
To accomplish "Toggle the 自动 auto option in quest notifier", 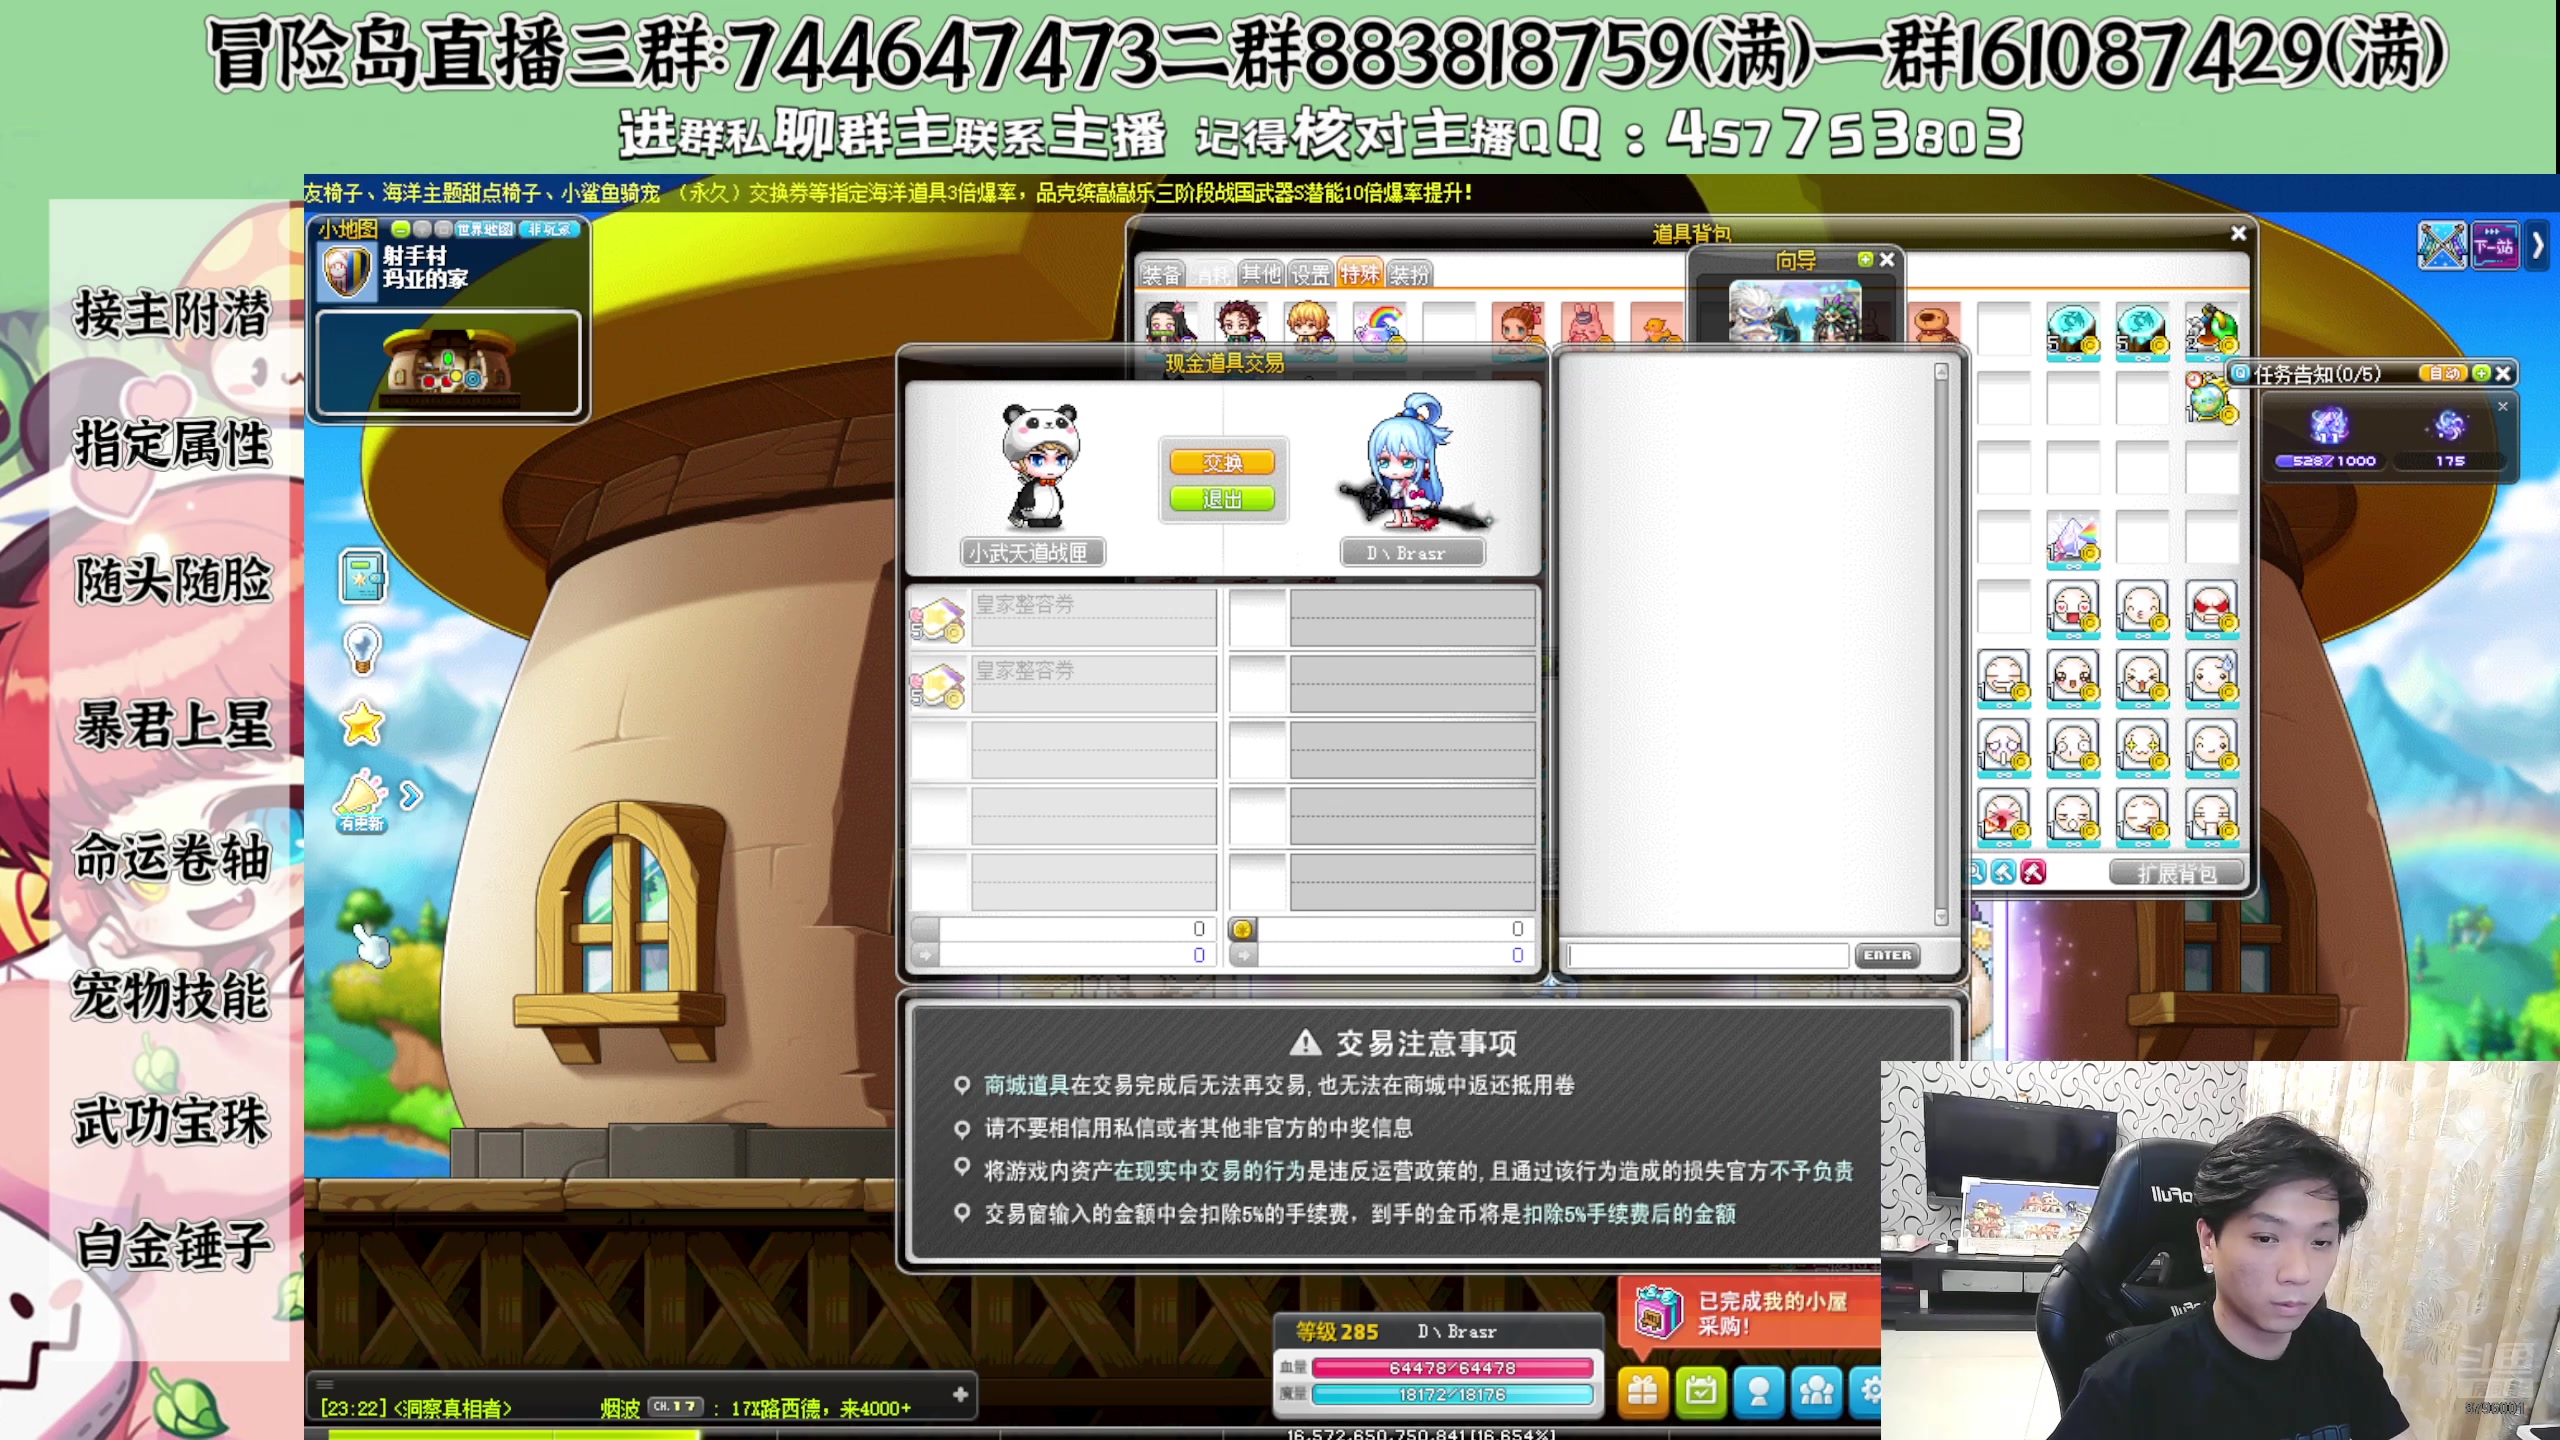I will (x=2443, y=373).
